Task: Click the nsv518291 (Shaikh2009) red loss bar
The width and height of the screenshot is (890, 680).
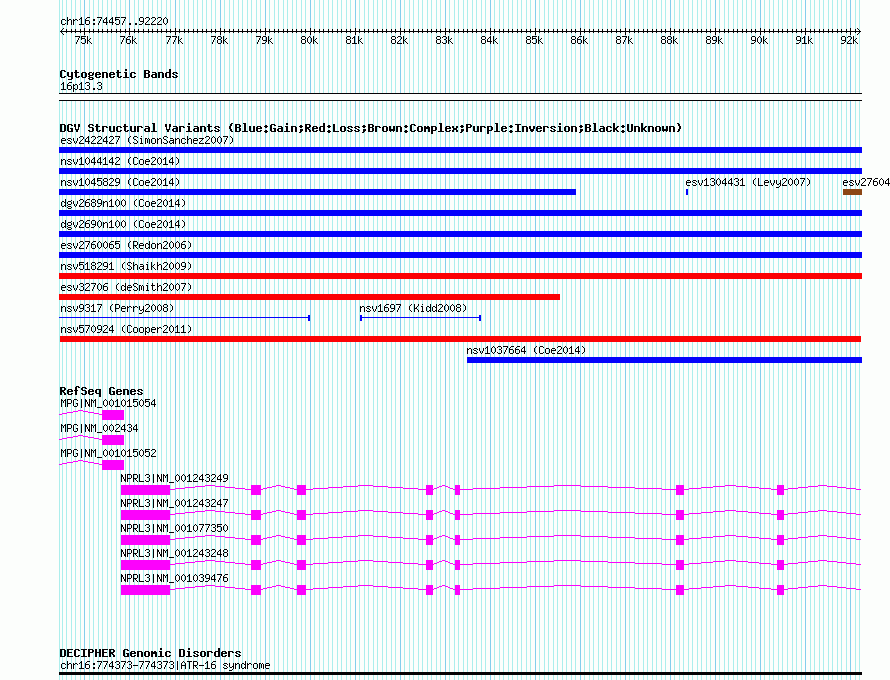Action: click(x=460, y=276)
